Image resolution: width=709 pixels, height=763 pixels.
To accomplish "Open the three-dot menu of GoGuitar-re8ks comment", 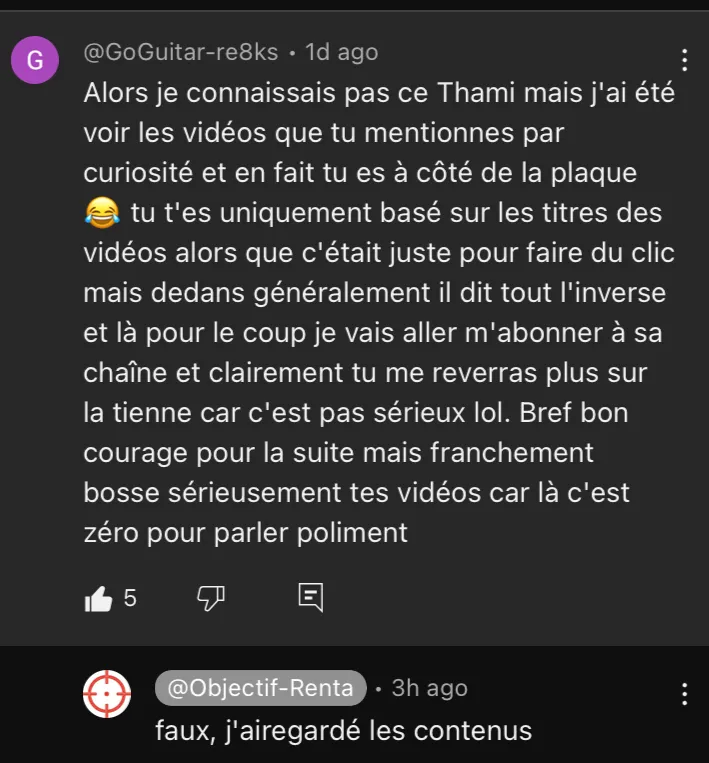I will coord(685,60).
